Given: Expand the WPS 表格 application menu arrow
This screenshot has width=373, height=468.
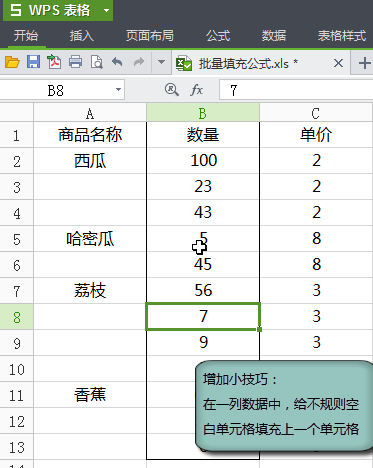Looking at the screenshot, I should pos(106,10).
